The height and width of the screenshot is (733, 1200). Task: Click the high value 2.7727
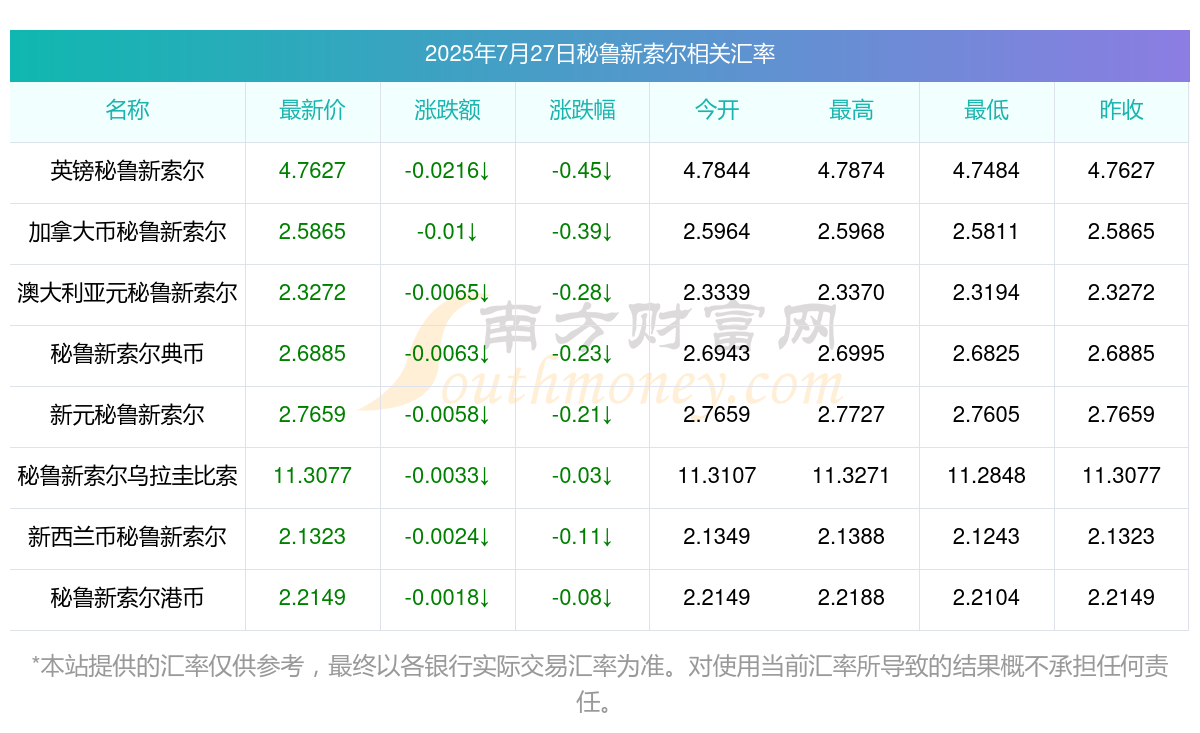[851, 415]
